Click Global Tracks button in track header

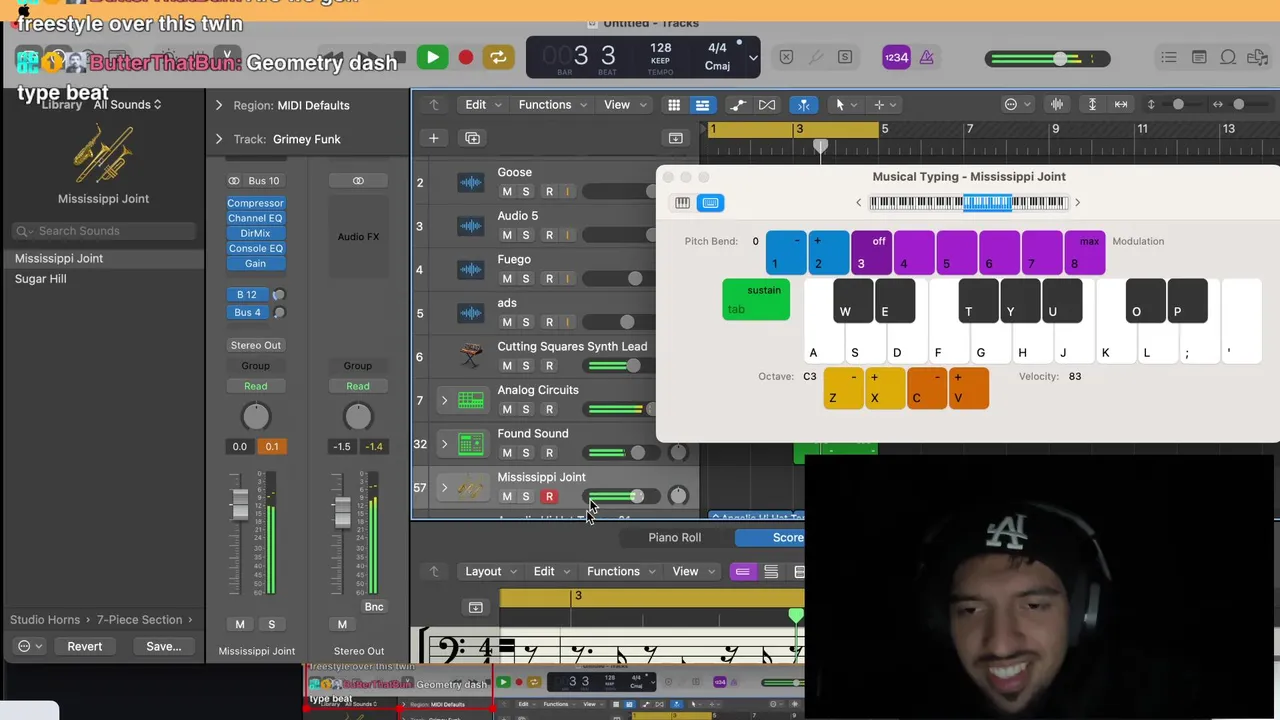676,138
